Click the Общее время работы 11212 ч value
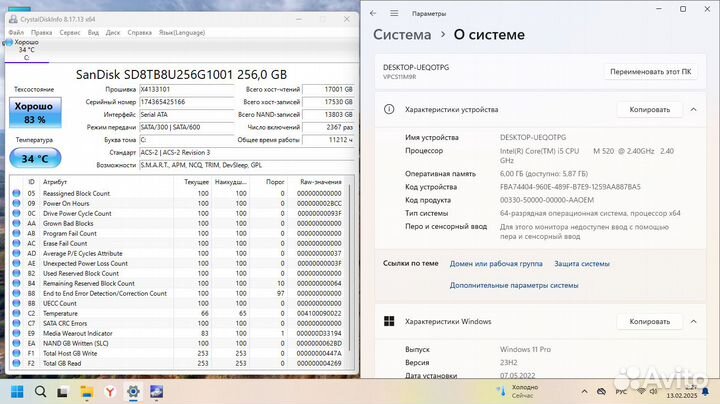 click(328, 140)
